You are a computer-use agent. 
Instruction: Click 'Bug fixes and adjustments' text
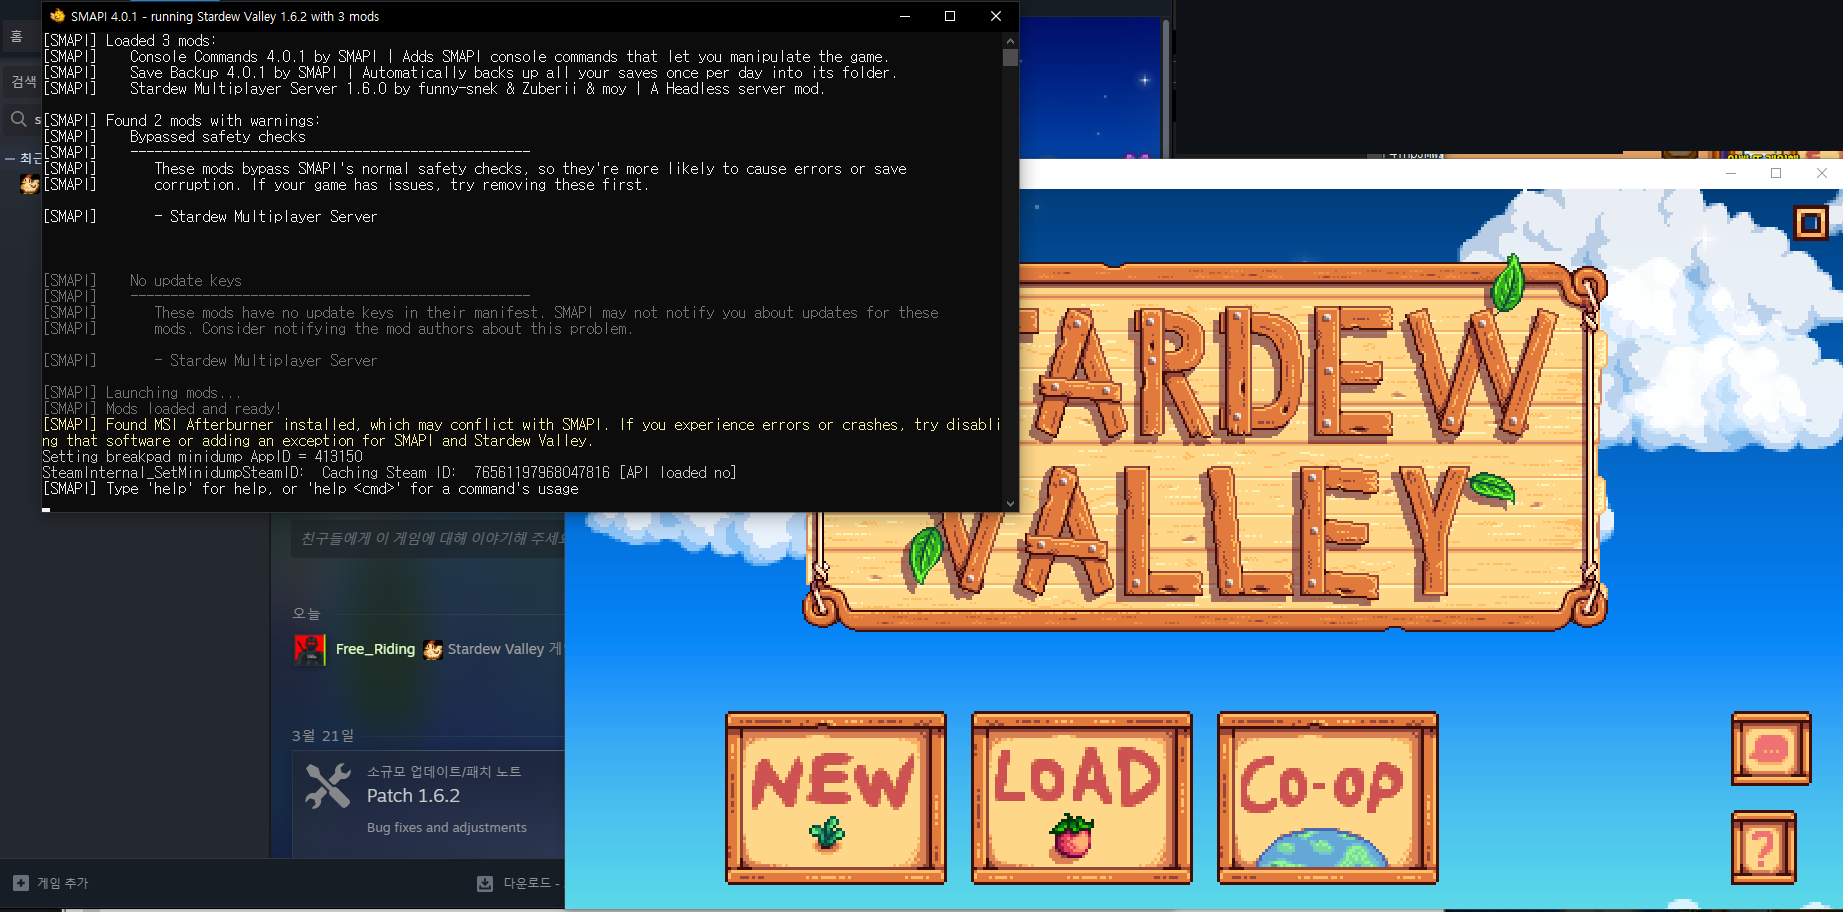(x=446, y=827)
